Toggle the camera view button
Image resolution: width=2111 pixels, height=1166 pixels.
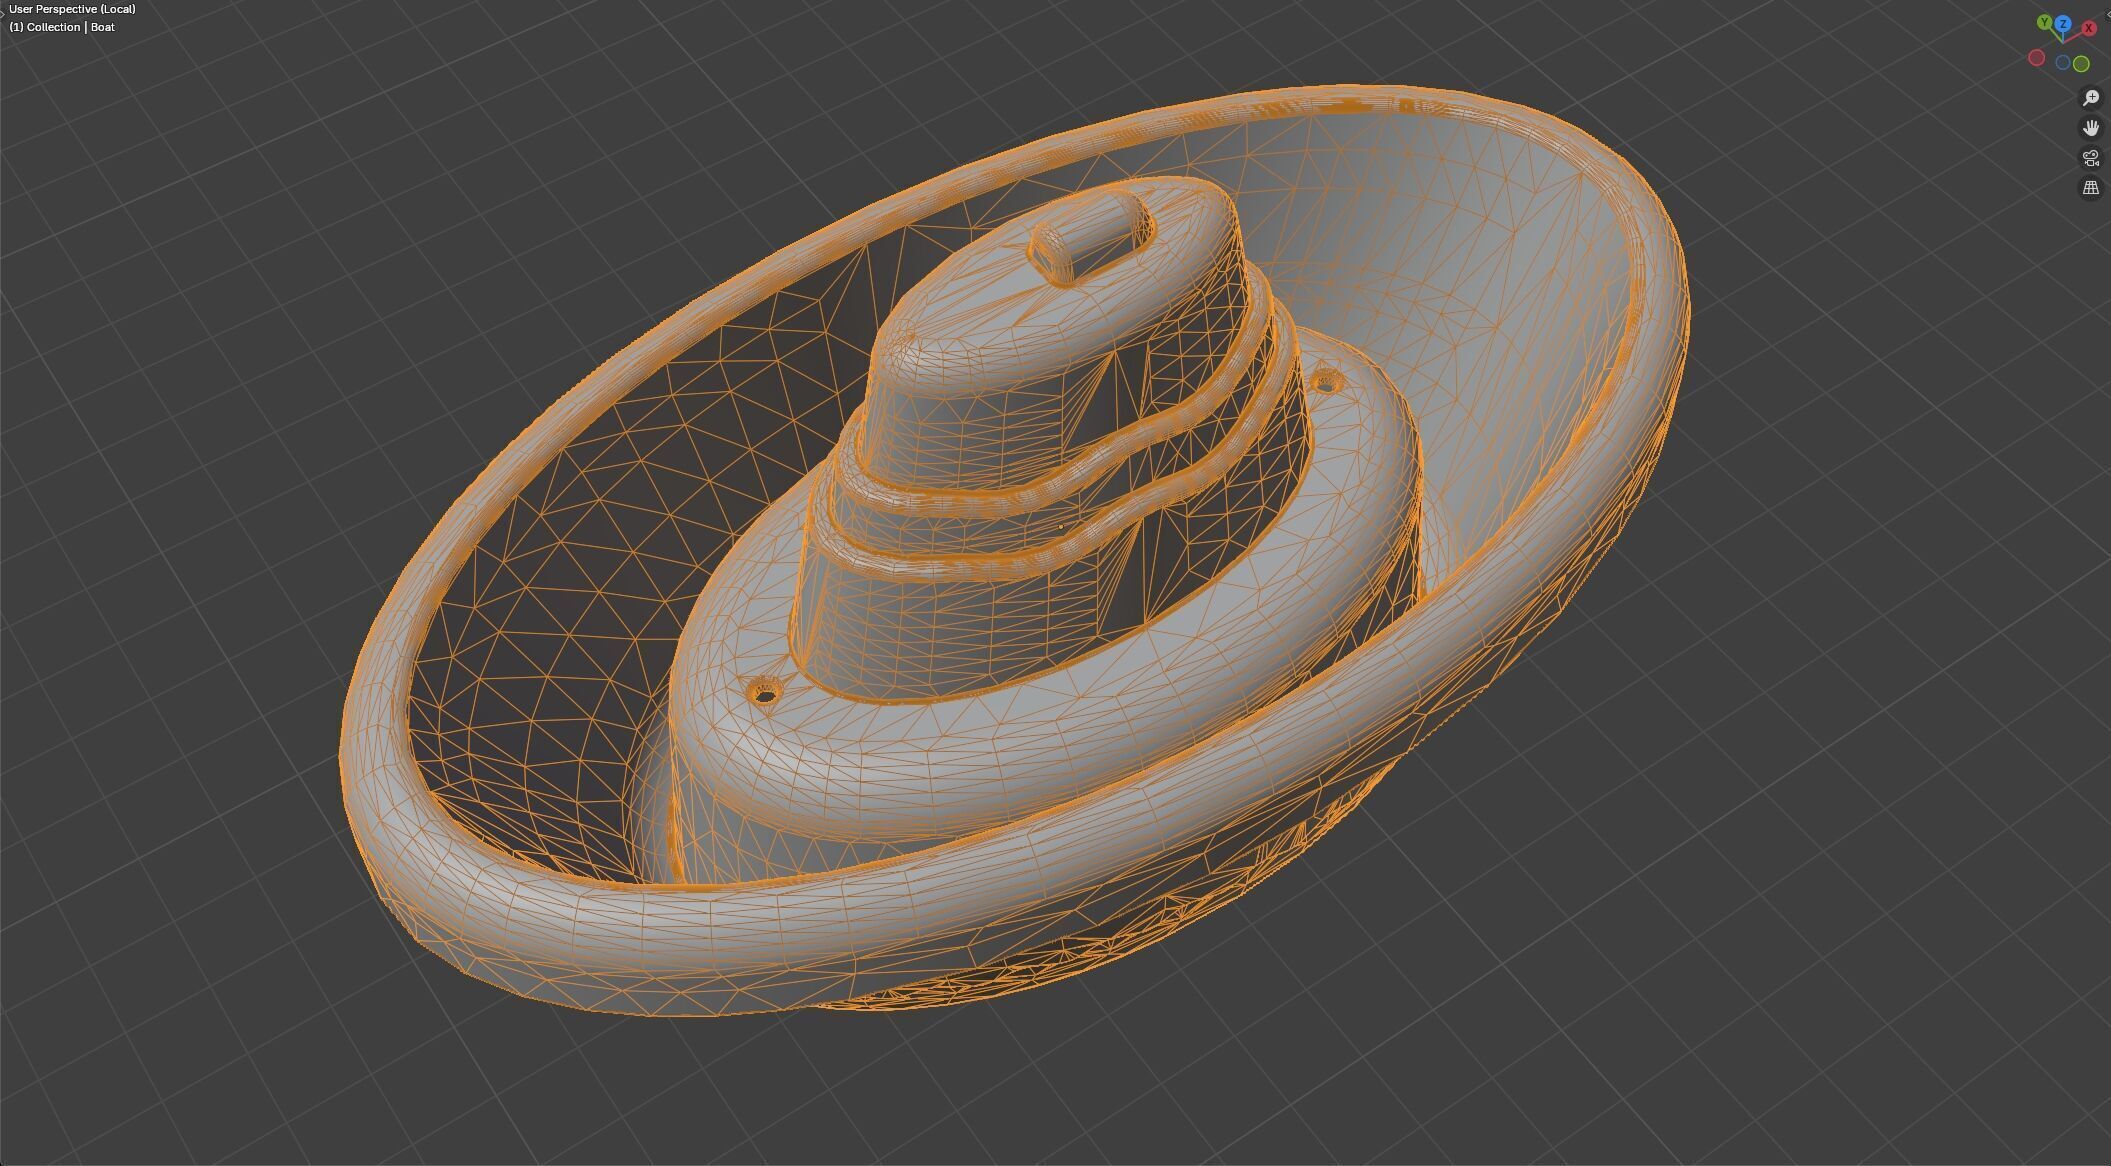2090,158
